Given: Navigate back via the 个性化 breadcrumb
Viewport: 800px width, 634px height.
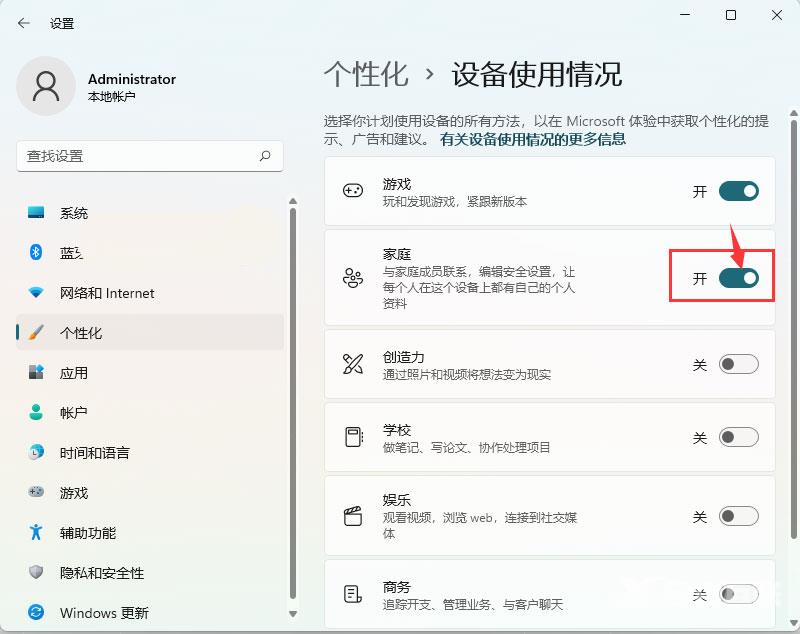Looking at the screenshot, I should point(366,74).
